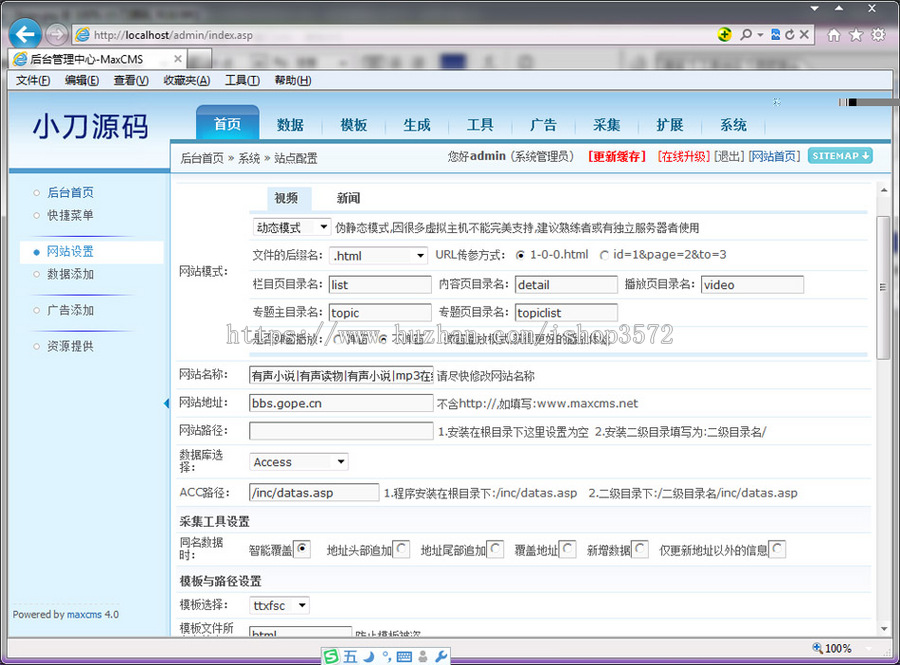Click the compatibility view broken-page icon

click(x=775, y=34)
